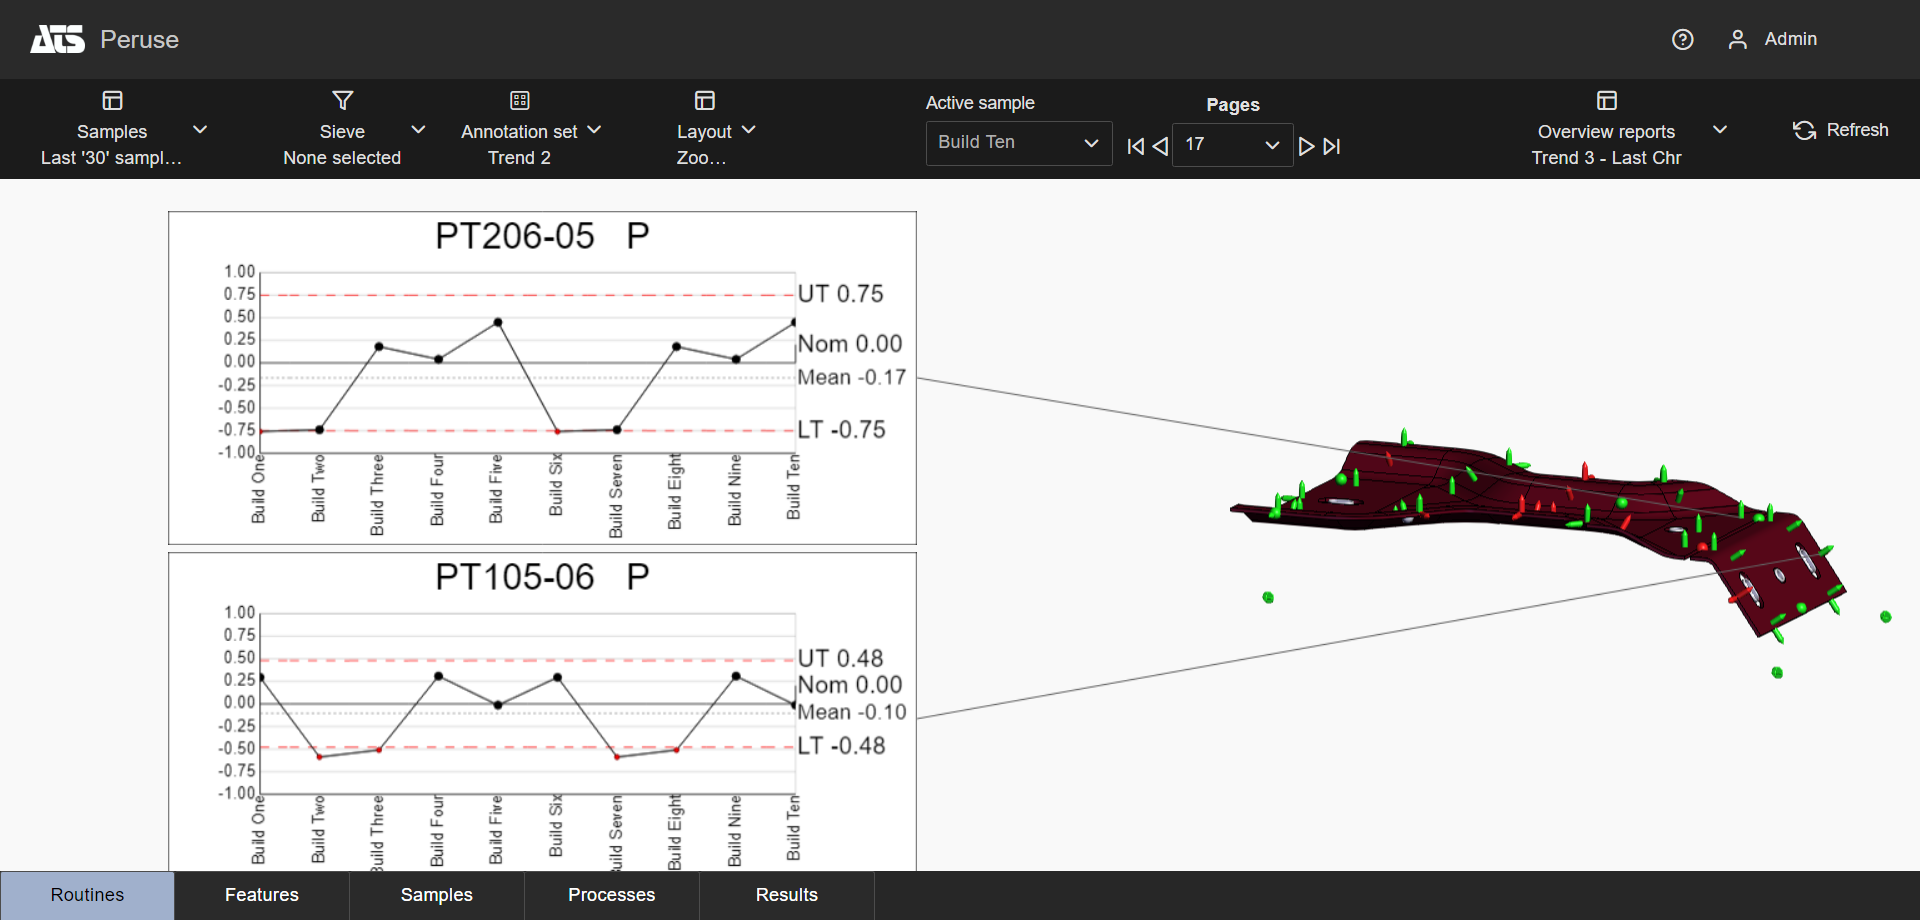Open the Processes tab

coord(611,895)
